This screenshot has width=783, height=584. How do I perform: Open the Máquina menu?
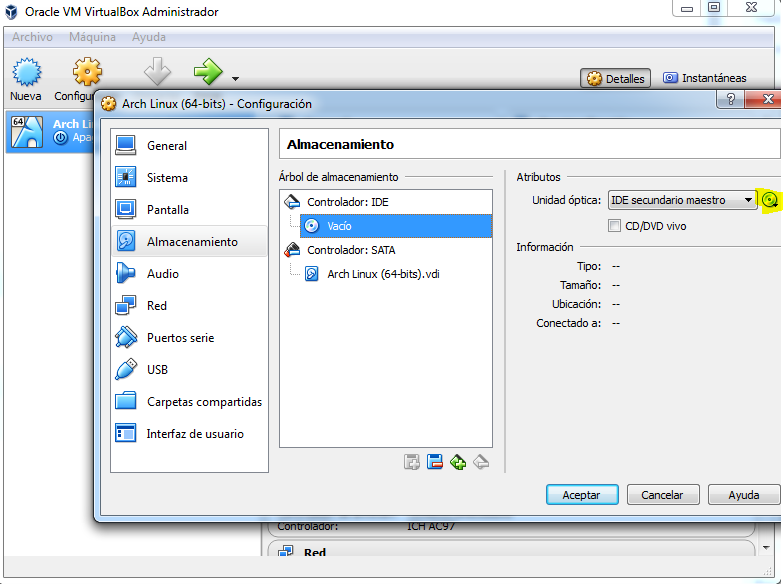pos(92,37)
